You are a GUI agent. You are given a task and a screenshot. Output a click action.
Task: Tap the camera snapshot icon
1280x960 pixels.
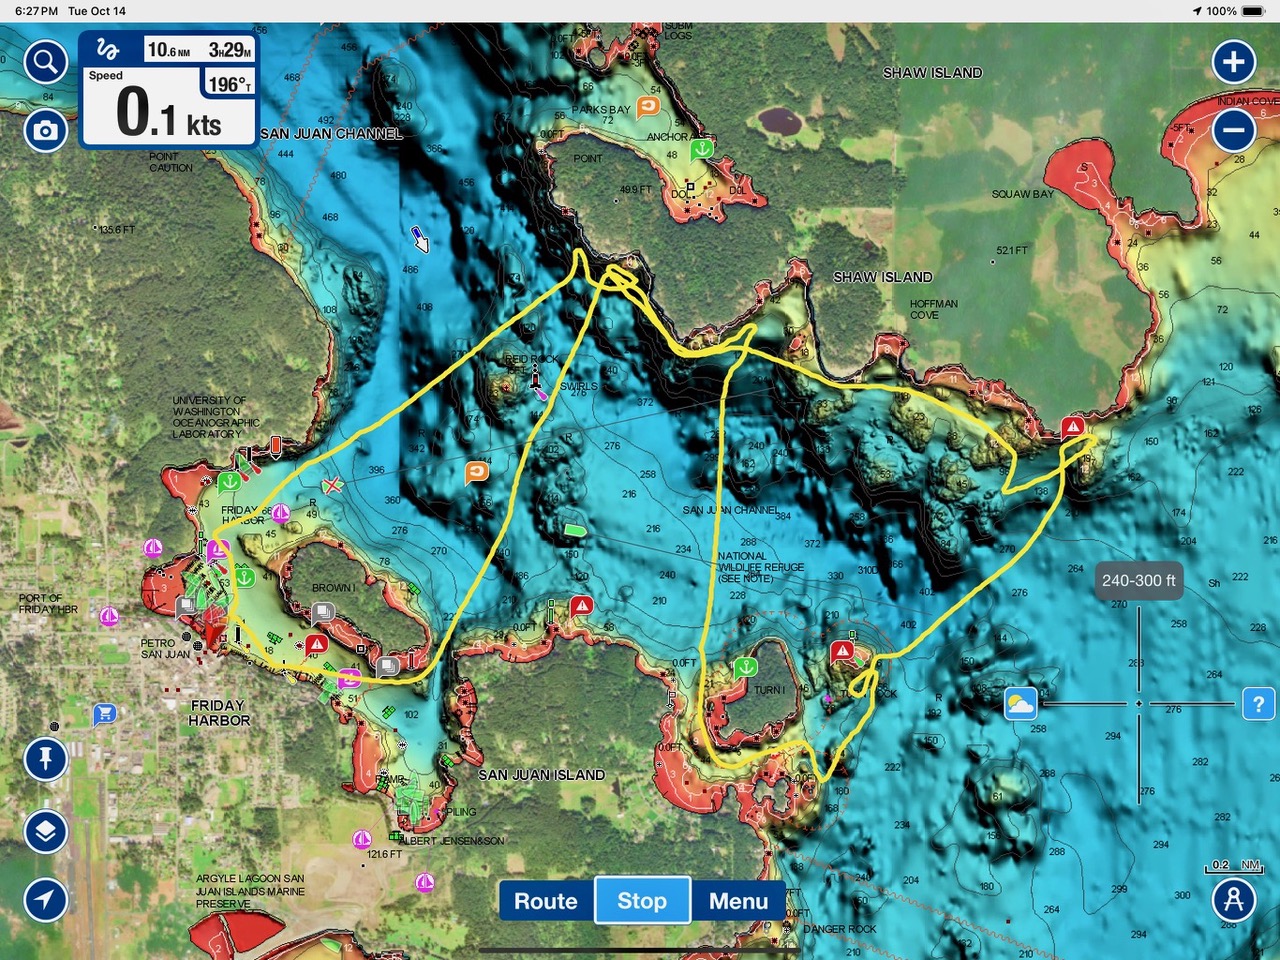tap(45, 131)
